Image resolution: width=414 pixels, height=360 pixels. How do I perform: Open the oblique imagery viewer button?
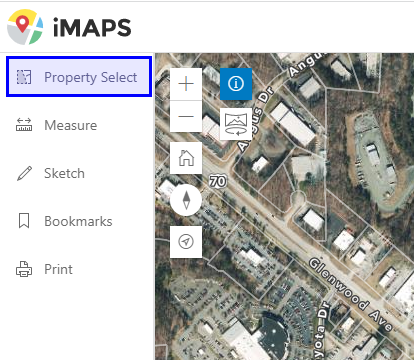(236, 124)
